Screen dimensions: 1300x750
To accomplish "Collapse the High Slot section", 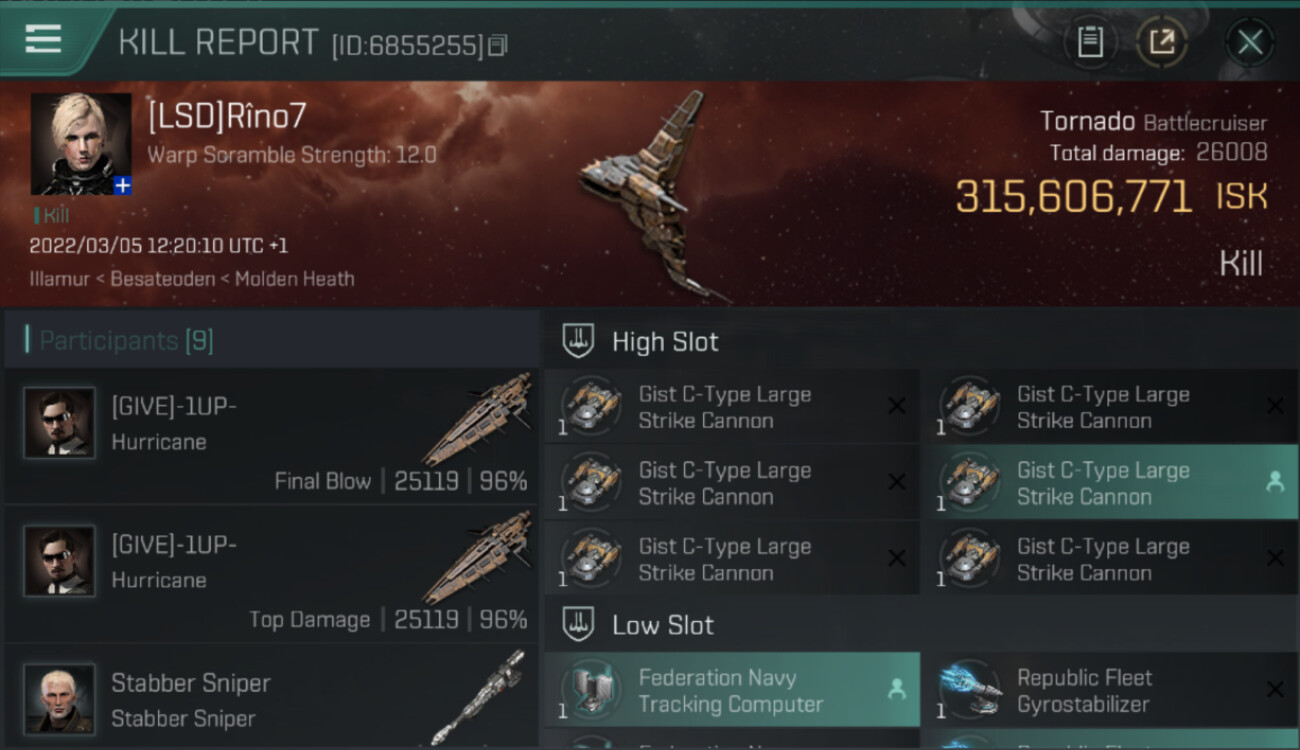I will pos(921,341).
